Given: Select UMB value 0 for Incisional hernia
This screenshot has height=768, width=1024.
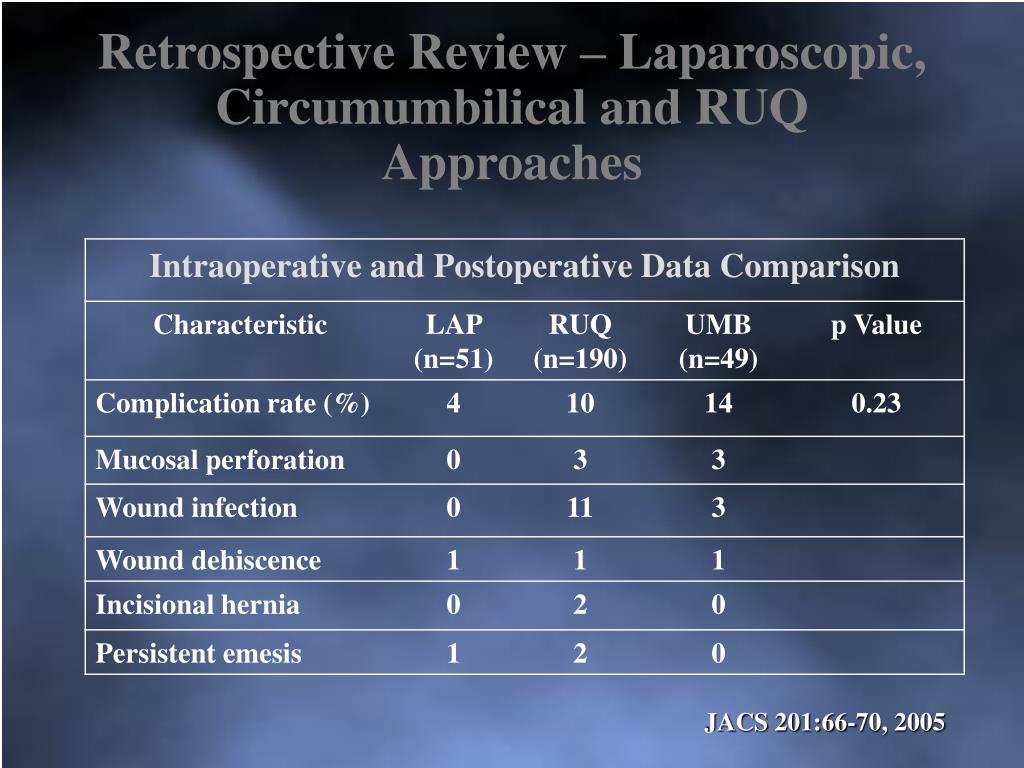Looking at the screenshot, I should 718,605.
